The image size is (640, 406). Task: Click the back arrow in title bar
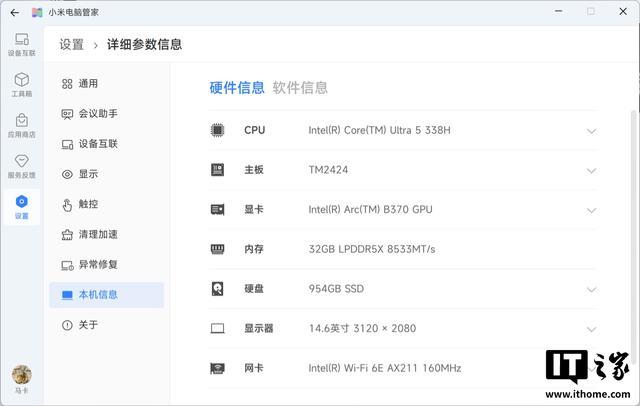pyautogui.click(x=14, y=12)
